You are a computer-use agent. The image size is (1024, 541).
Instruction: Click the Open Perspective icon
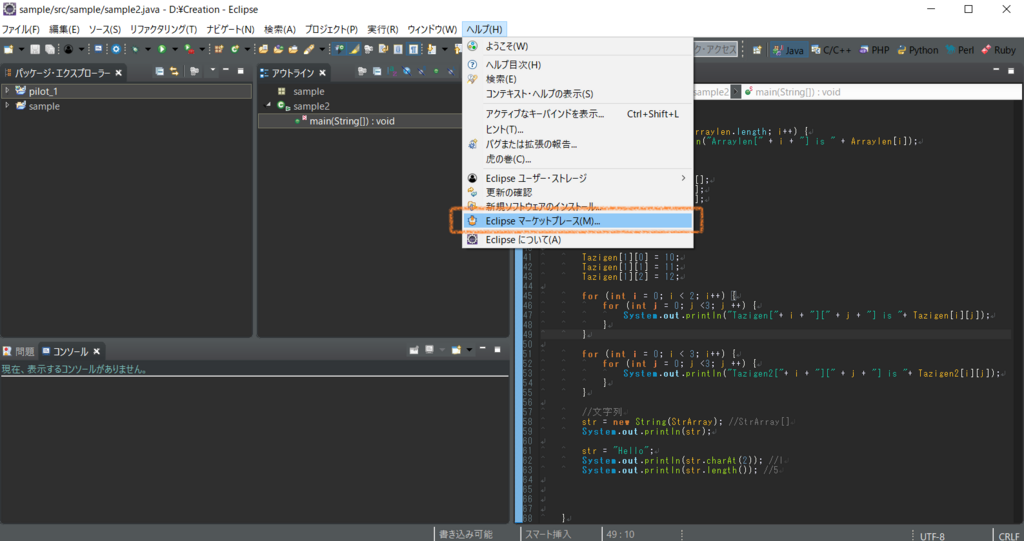coord(757,50)
